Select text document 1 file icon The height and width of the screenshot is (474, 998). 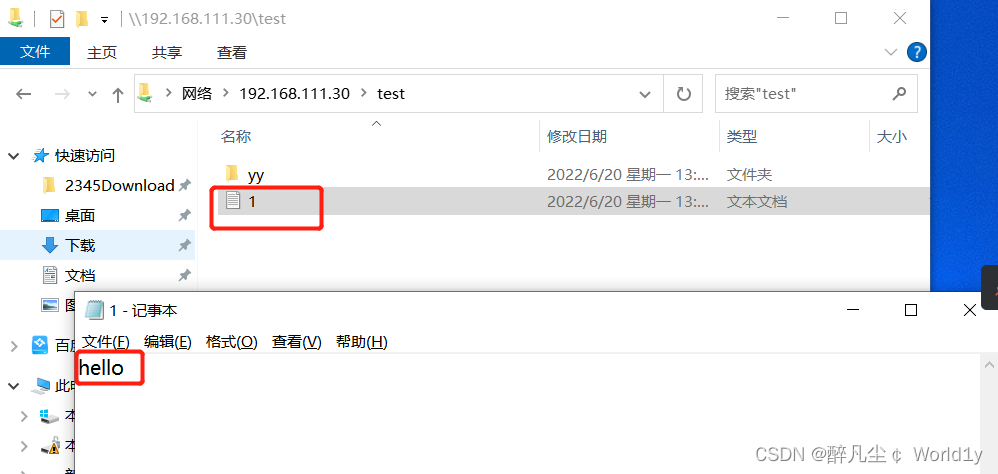[234, 201]
